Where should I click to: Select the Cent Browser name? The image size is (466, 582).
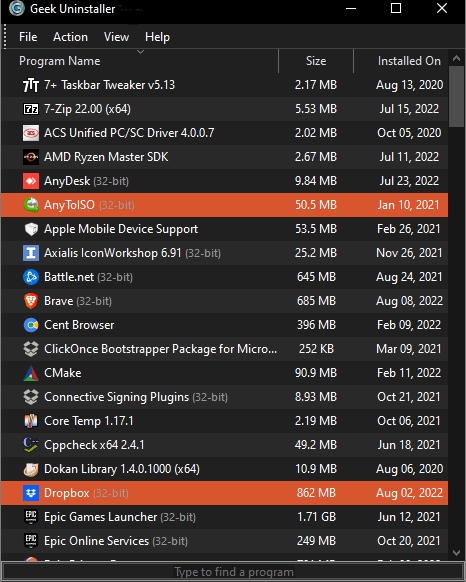coord(79,325)
